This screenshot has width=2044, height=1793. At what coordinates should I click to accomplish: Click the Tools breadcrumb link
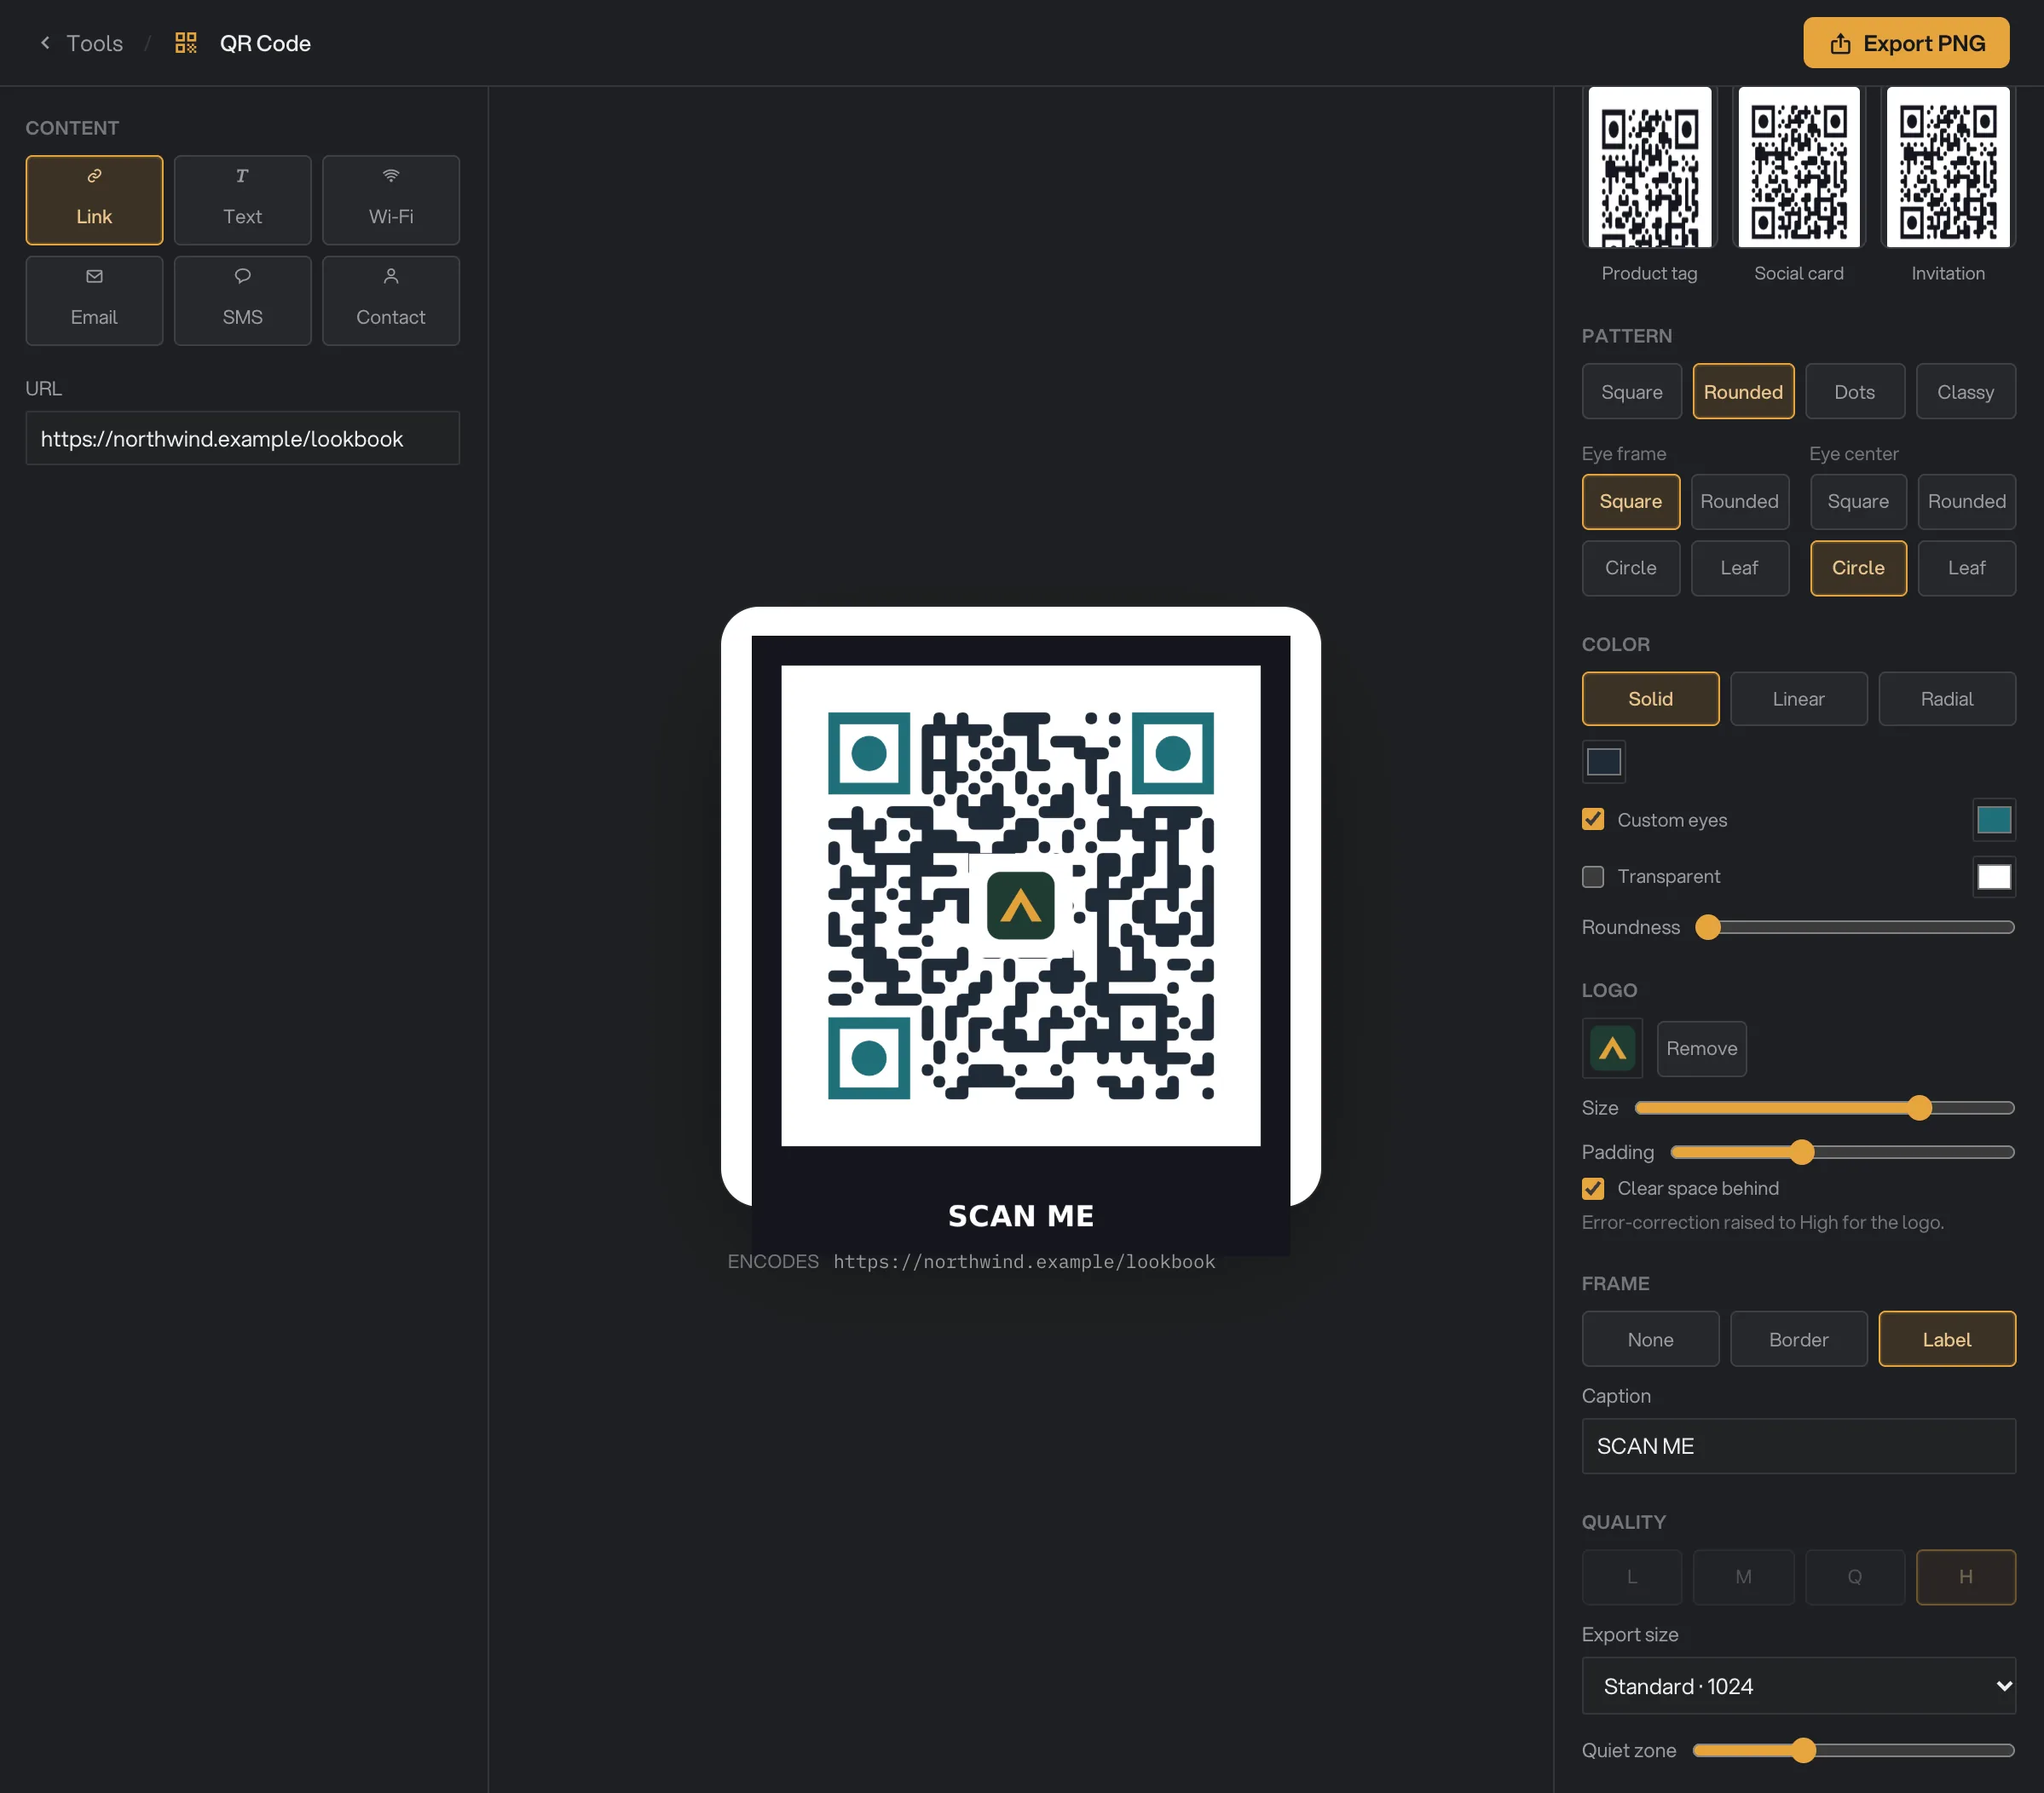pyautogui.click(x=94, y=43)
